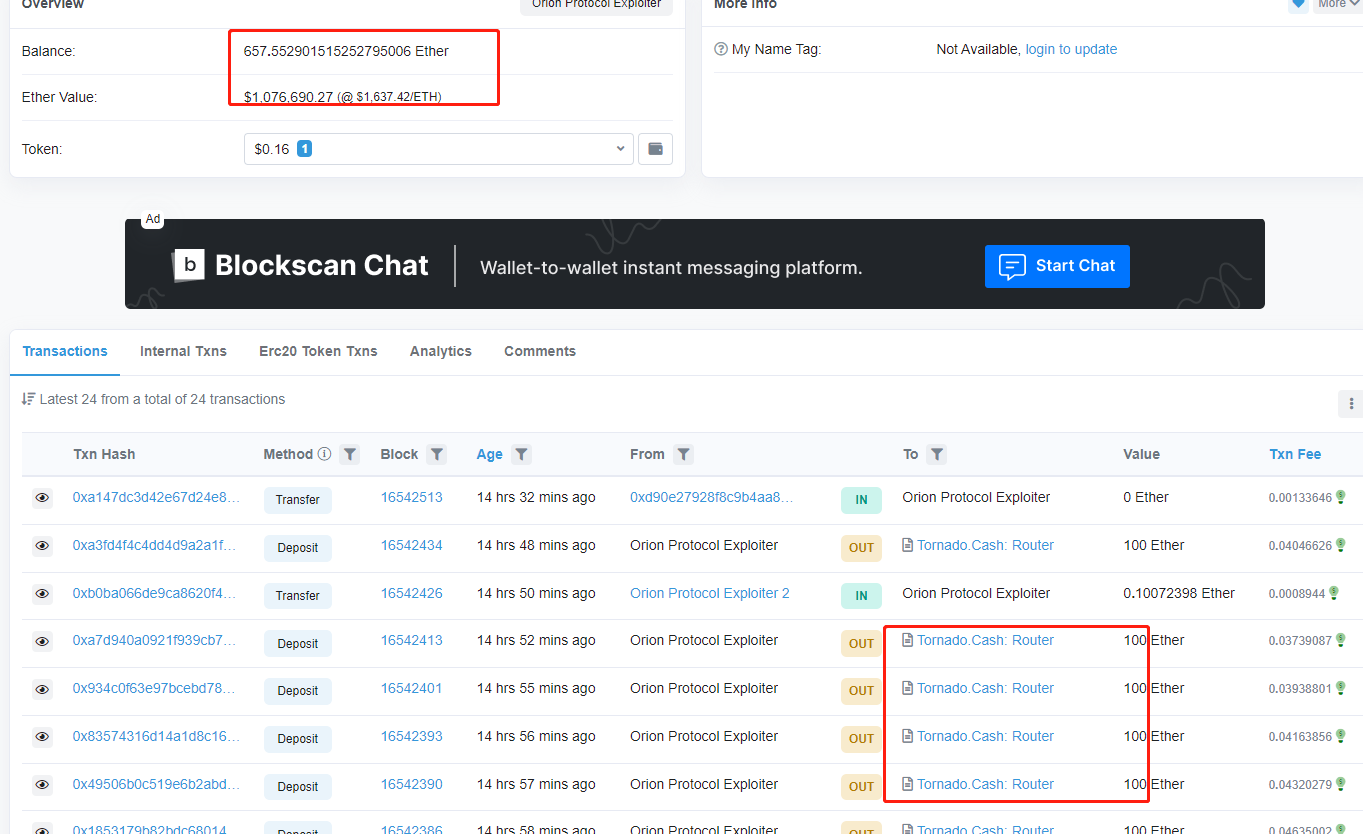Open Tornado.Cash: Router link in block 16542393 row
Viewport: 1363px width, 834px height.
985,736
